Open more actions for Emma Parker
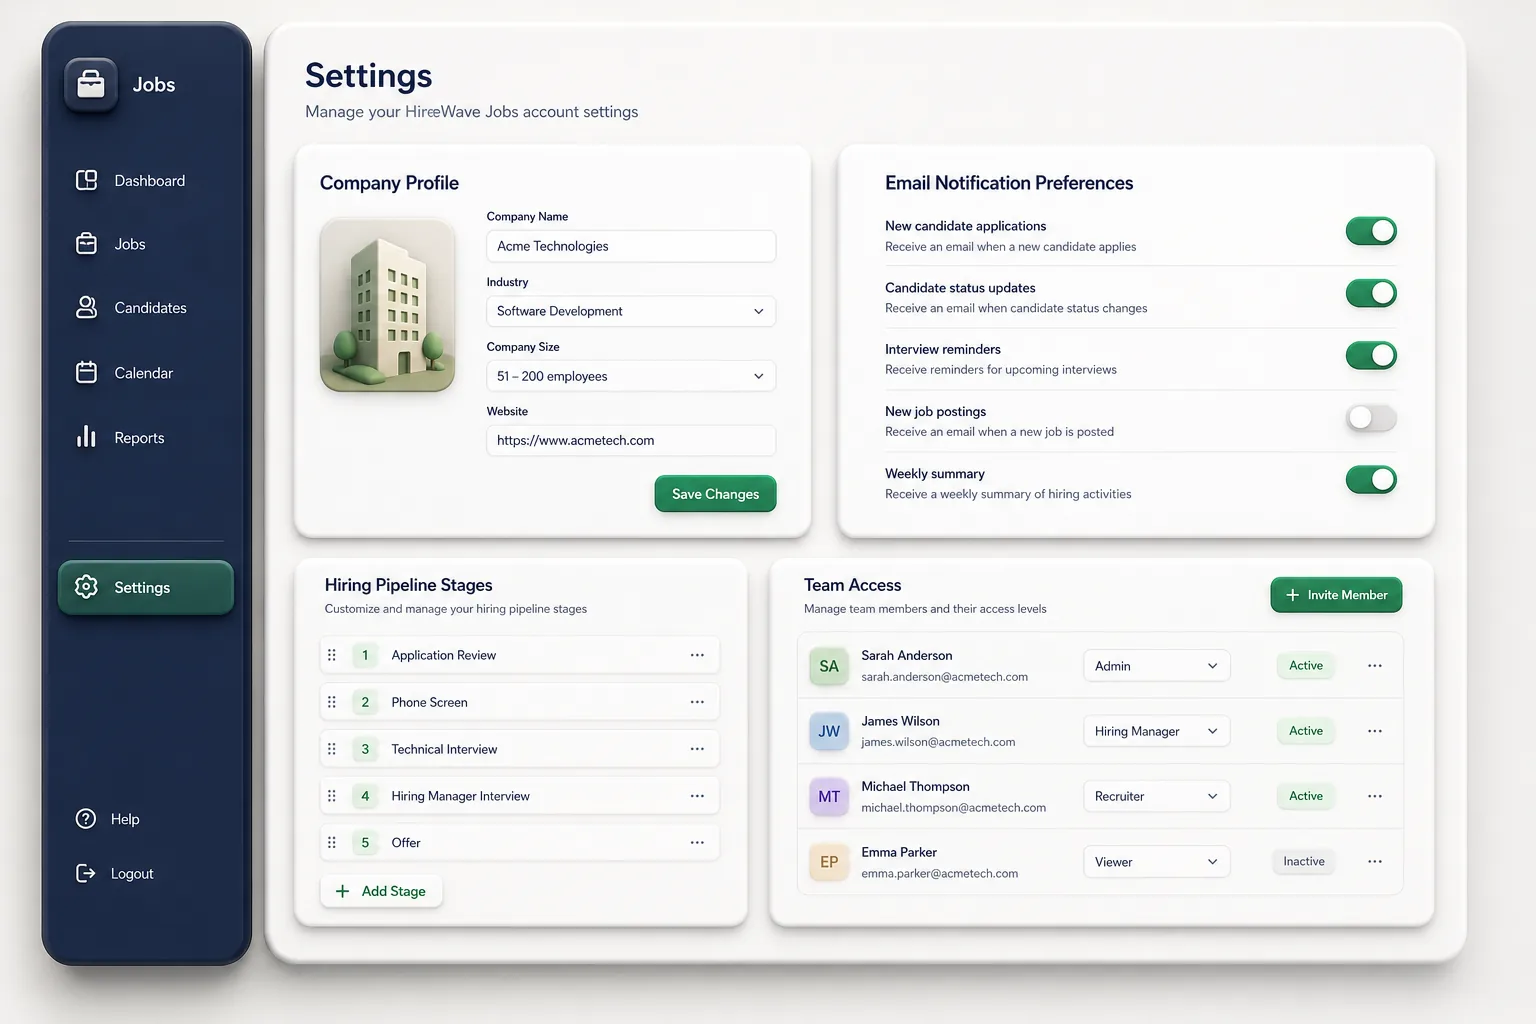 coord(1375,861)
